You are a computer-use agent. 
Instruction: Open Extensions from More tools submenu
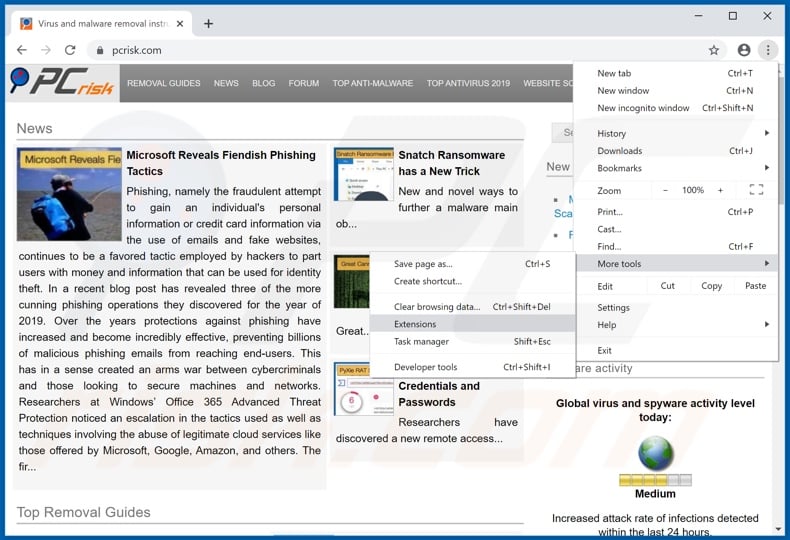click(472, 324)
